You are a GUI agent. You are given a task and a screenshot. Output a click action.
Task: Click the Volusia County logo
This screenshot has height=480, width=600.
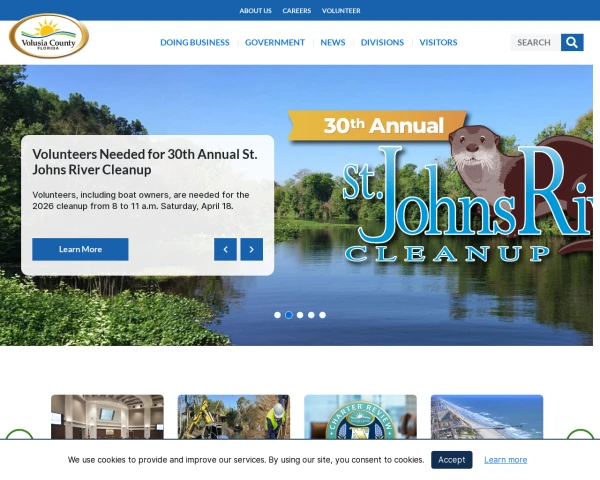(x=49, y=36)
